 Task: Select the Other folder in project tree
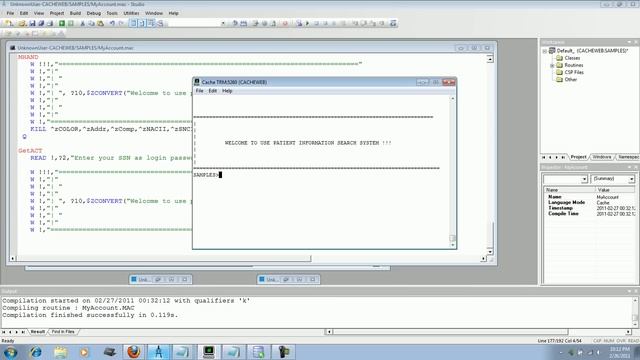pos(571,80)
